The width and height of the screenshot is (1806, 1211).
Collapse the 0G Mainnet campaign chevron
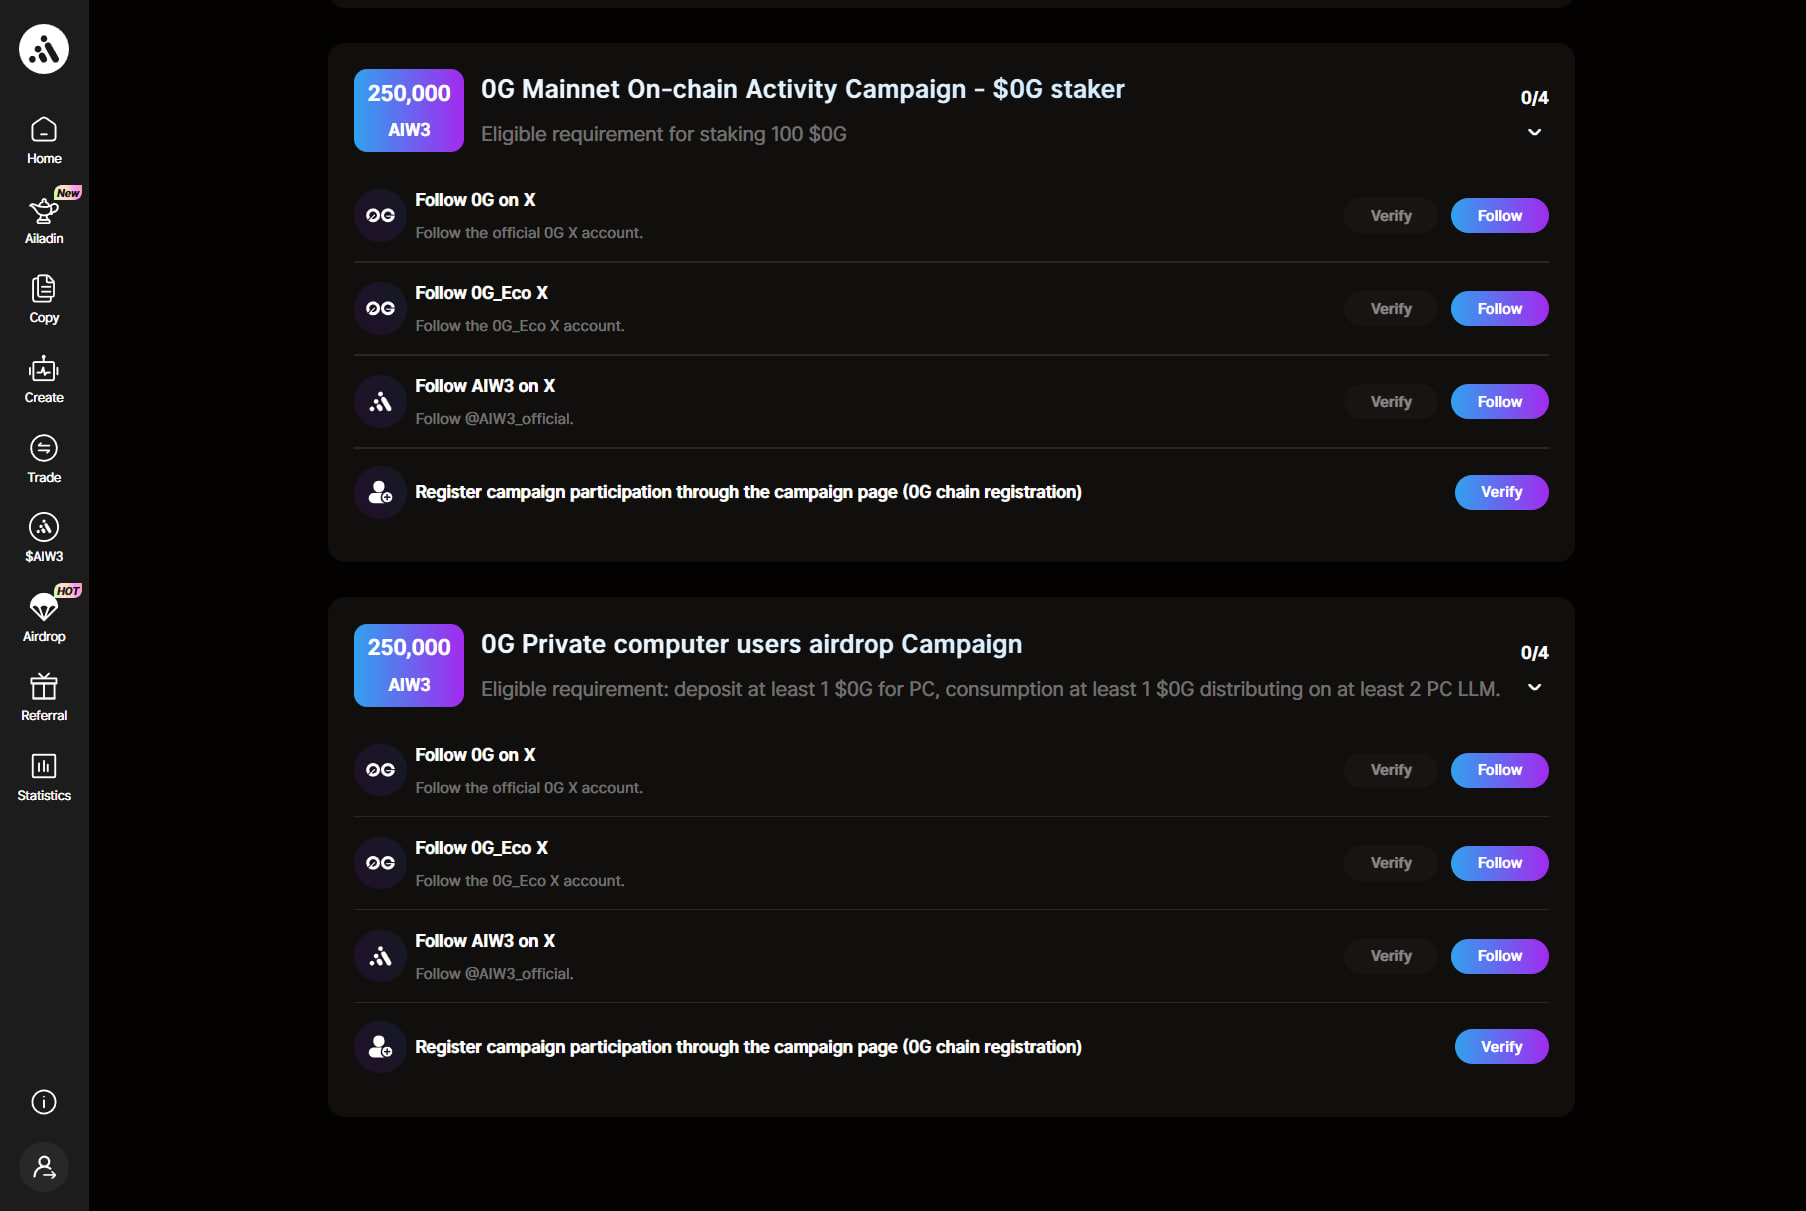click(1534, 132)
